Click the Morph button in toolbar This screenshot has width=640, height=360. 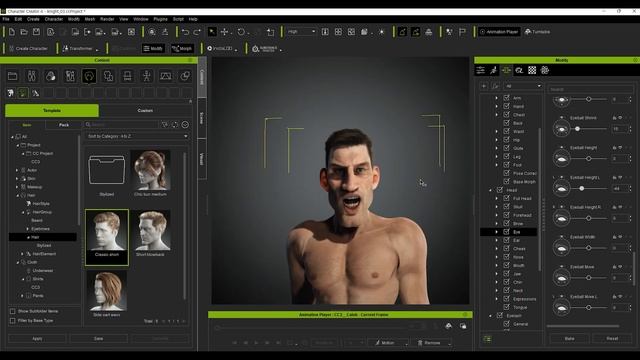(182, 48)
